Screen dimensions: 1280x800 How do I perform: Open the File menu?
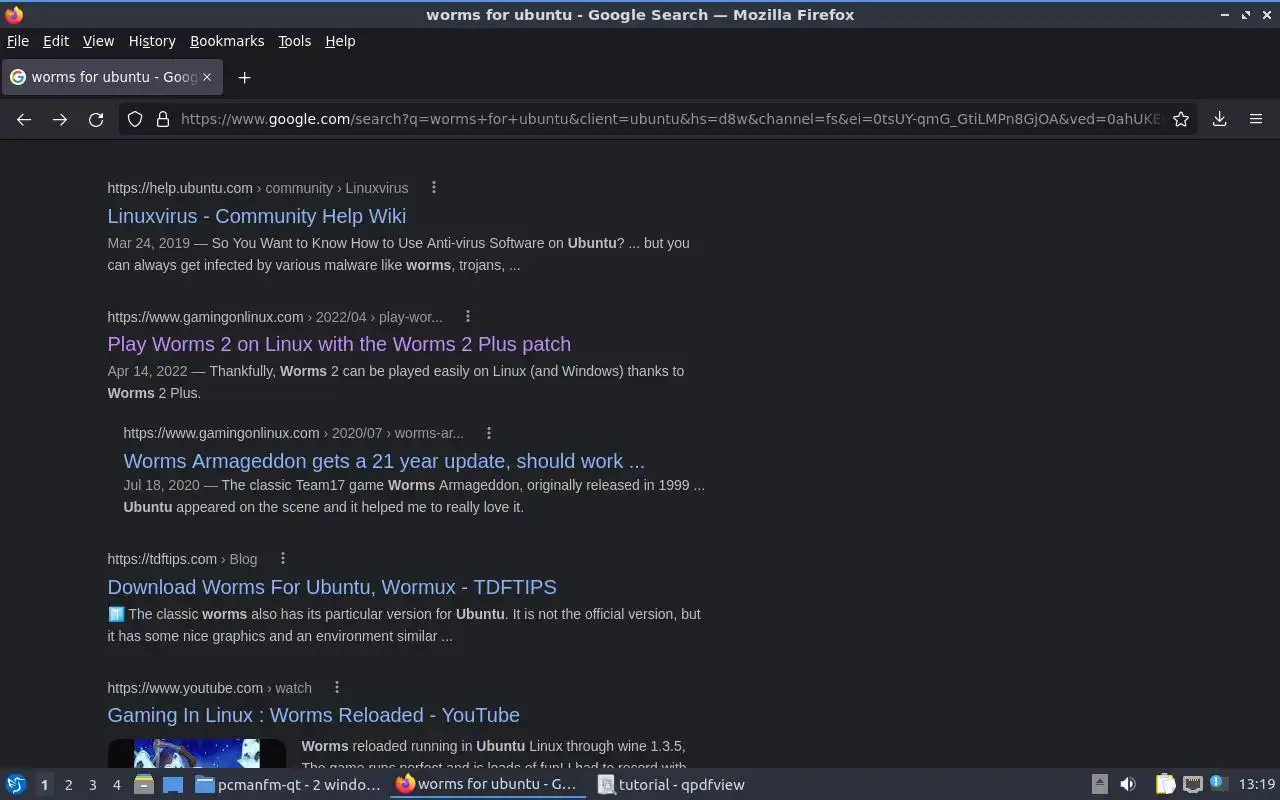pos(18,41)
